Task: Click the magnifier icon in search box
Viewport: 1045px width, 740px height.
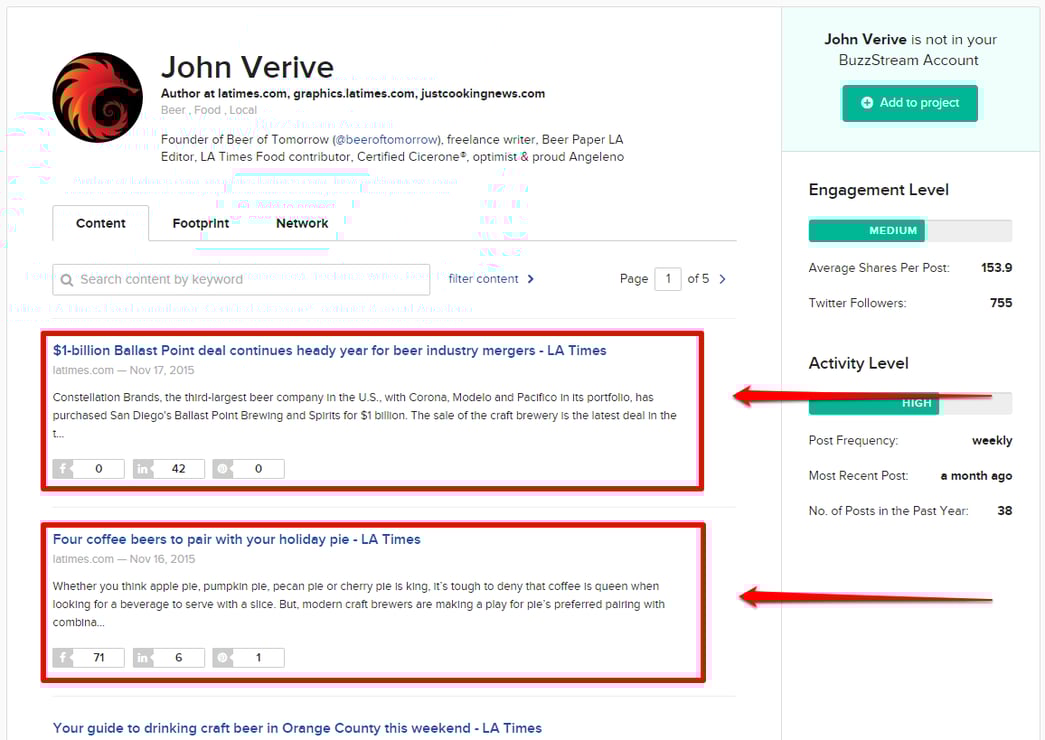Action: click(x=67, y=280)
